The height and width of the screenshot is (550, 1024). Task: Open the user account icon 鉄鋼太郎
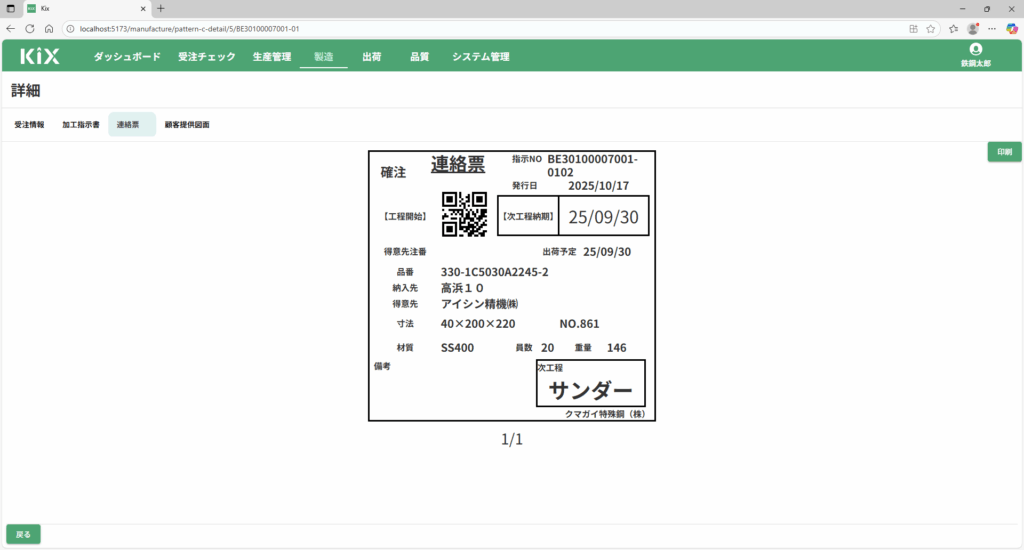coord(975,50)
